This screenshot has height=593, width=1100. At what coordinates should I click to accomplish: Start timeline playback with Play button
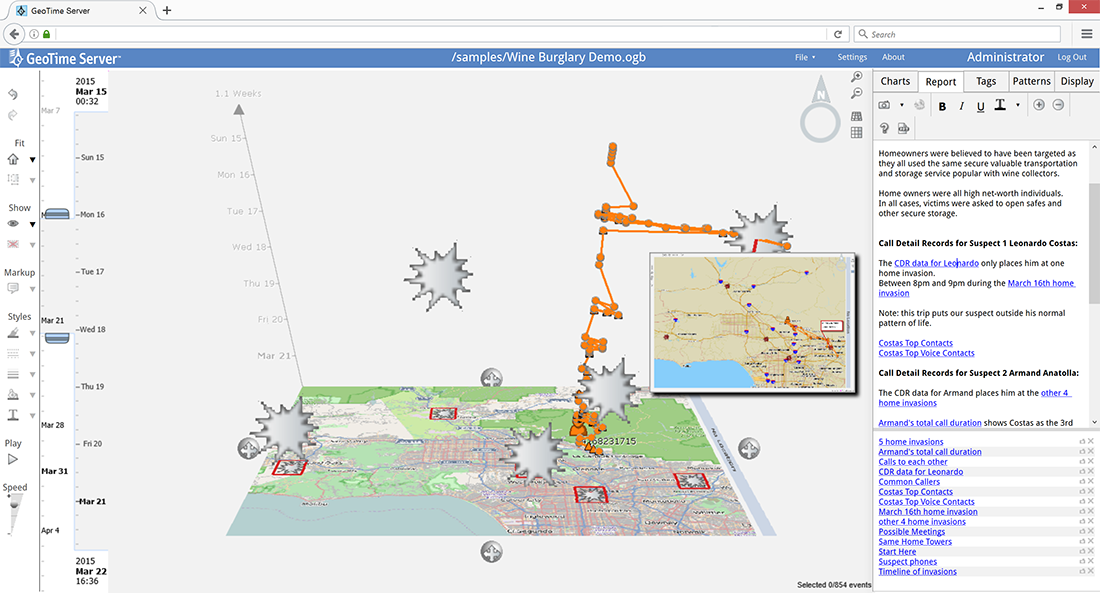tap(13, 459)
